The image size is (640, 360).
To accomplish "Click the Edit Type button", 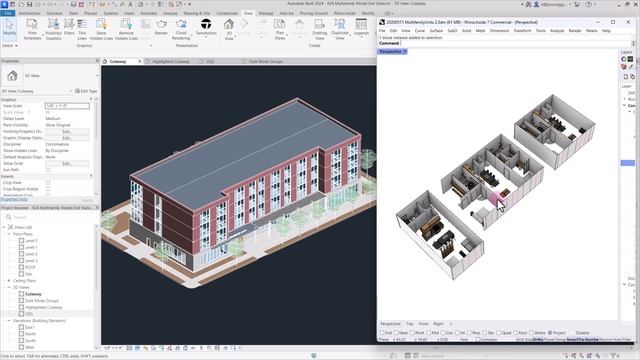I will pyautogui.click(x=86, y=91).
